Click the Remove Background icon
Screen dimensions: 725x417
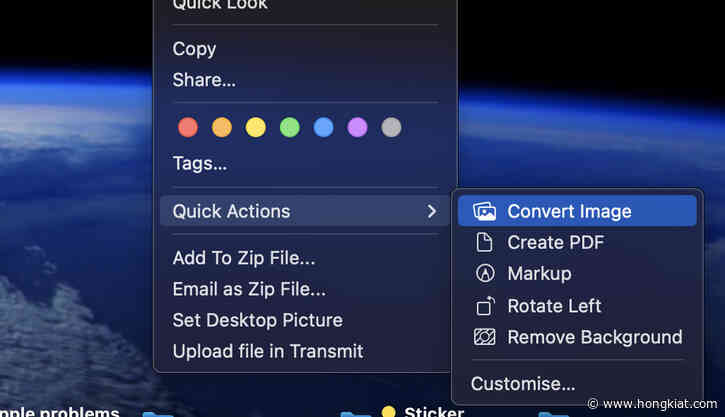coord(484,337)
